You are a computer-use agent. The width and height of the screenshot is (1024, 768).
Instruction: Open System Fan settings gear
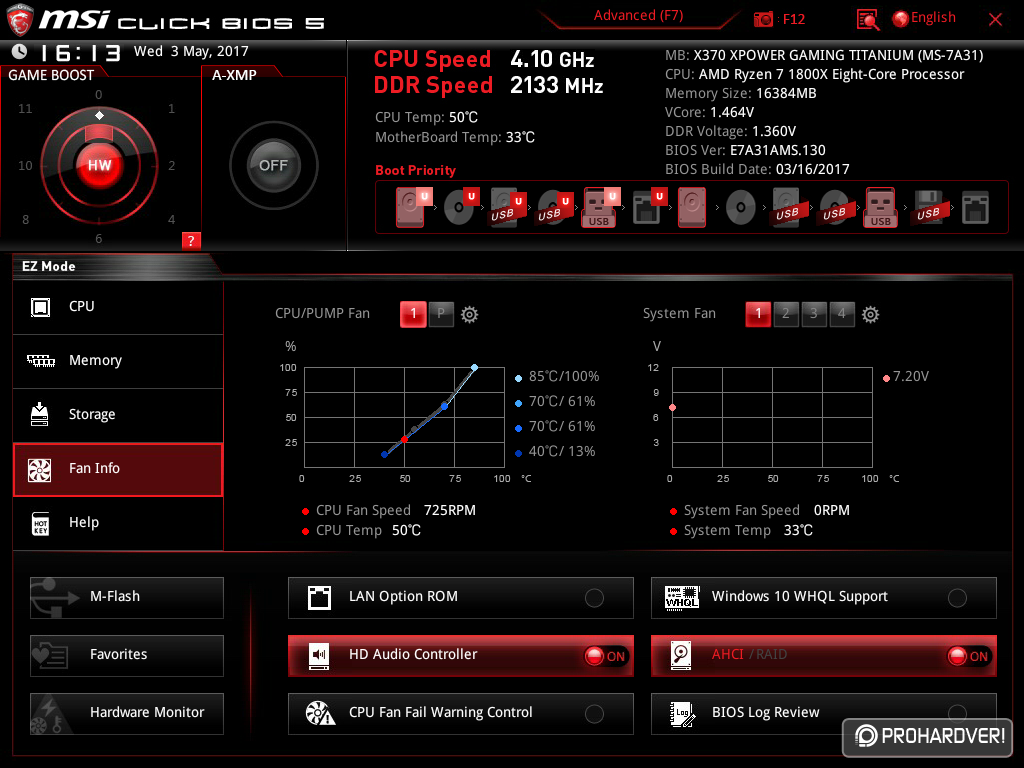pyautogui.click(x=871, y=315)
